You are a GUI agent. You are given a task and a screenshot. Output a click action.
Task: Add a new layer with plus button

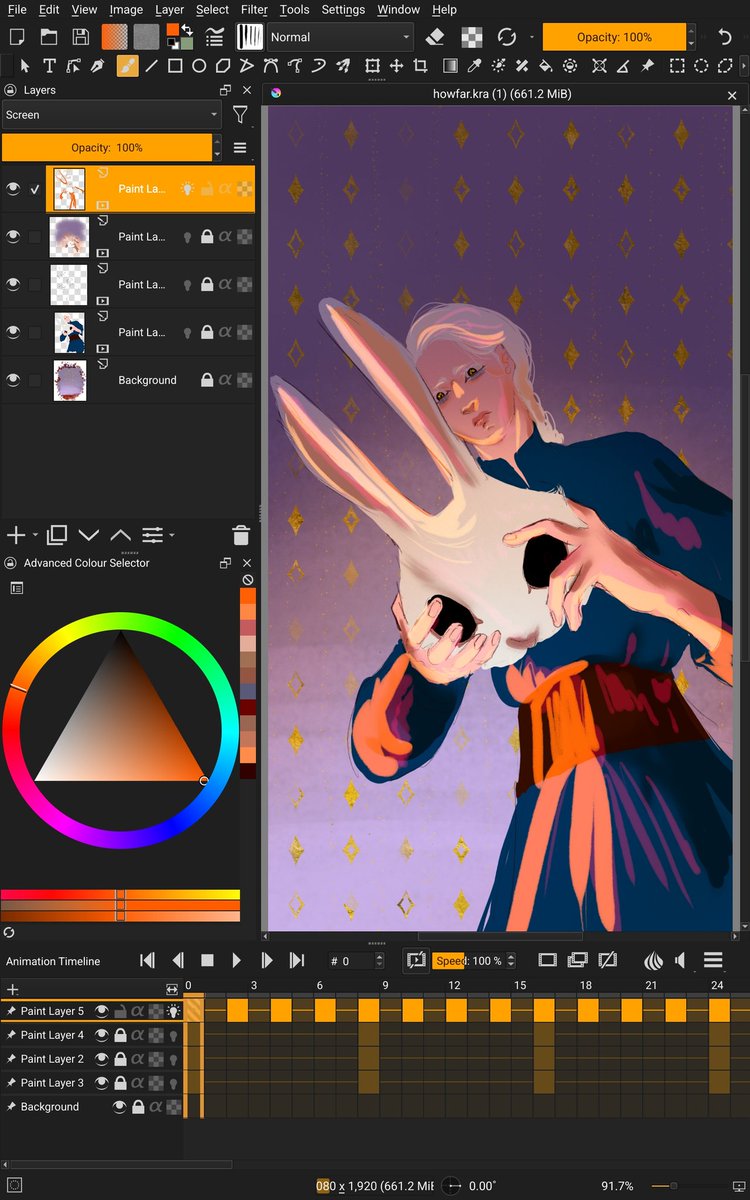[15, 535]
